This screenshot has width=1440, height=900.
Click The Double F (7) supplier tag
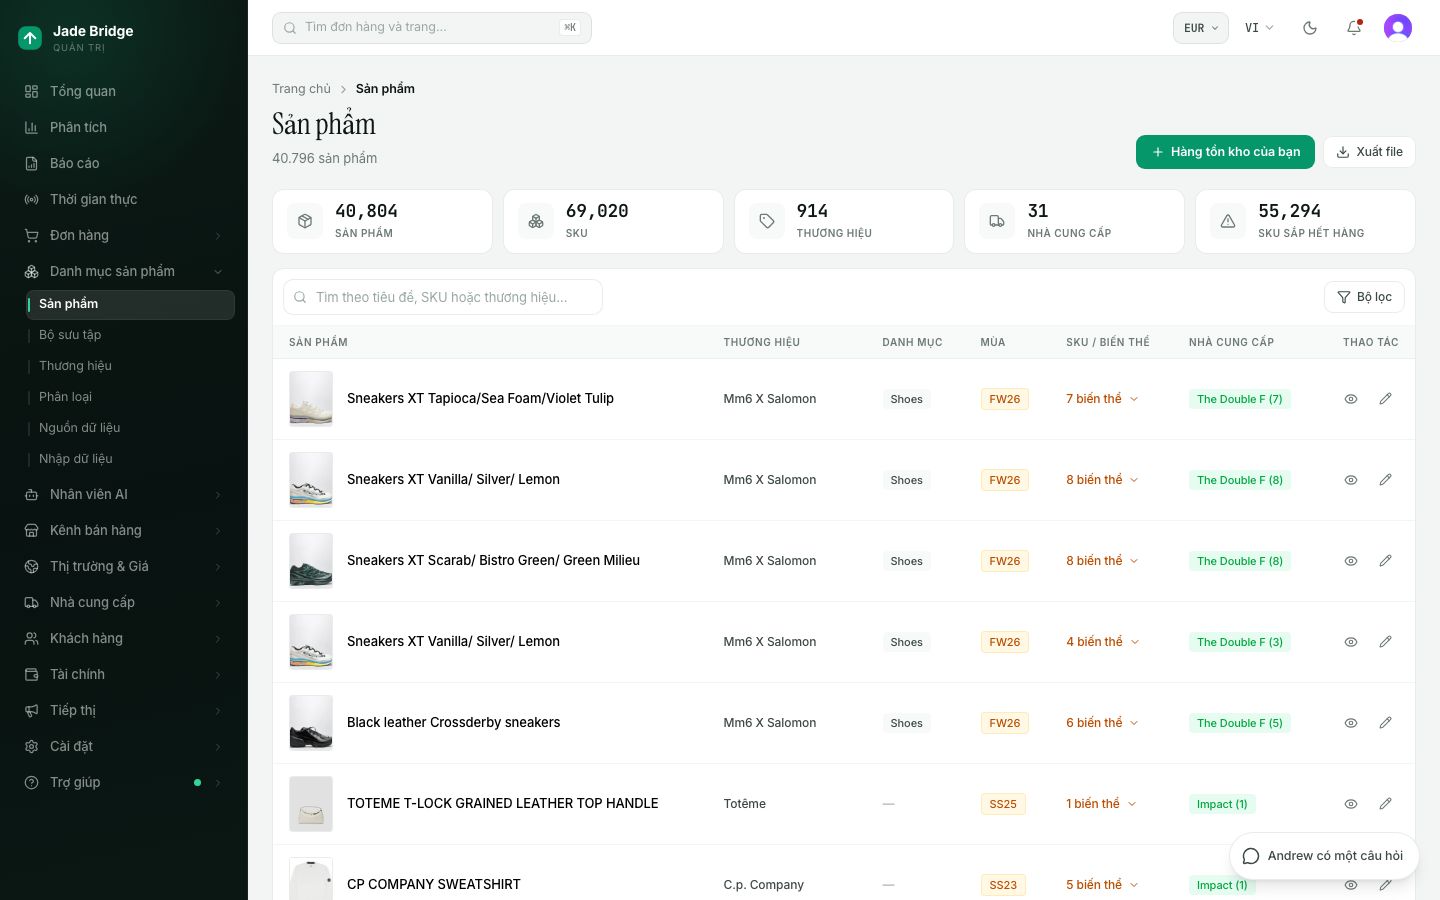pyautogui.click(x=1240, y=399)
